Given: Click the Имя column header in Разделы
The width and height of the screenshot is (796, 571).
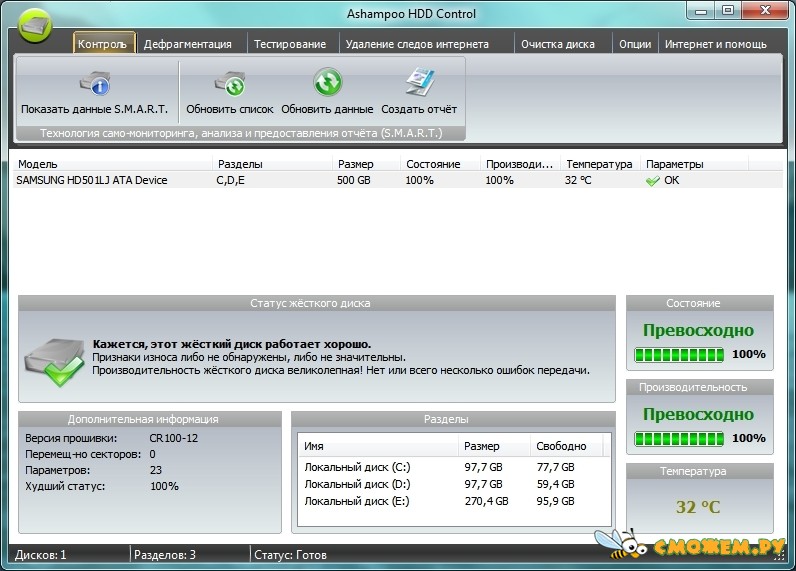Looking at the screenshot, I should click(x=378, y=446).
